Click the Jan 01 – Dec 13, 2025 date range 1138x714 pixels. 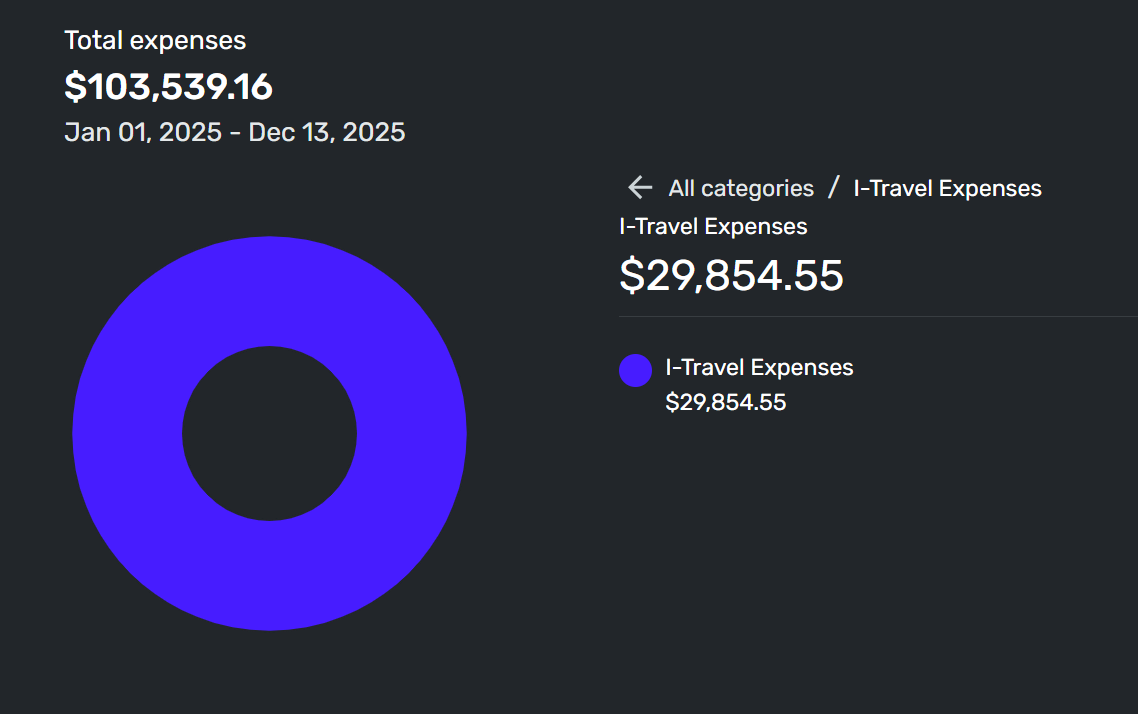[x=234, y=132]
